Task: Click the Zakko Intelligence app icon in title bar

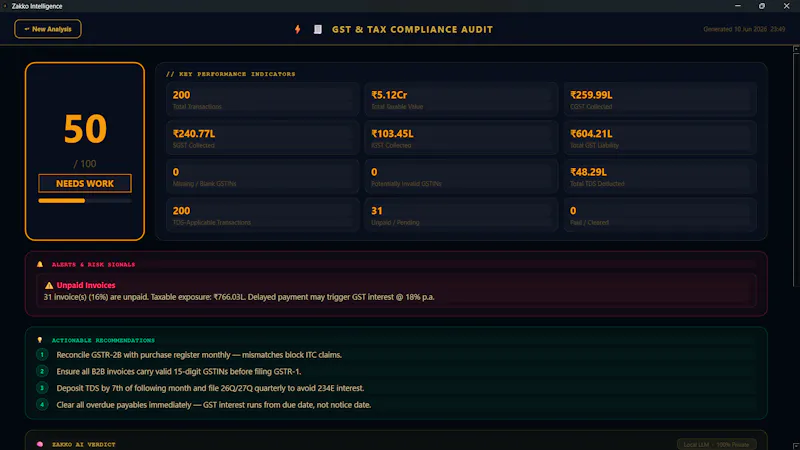Action: pos(6,6)
